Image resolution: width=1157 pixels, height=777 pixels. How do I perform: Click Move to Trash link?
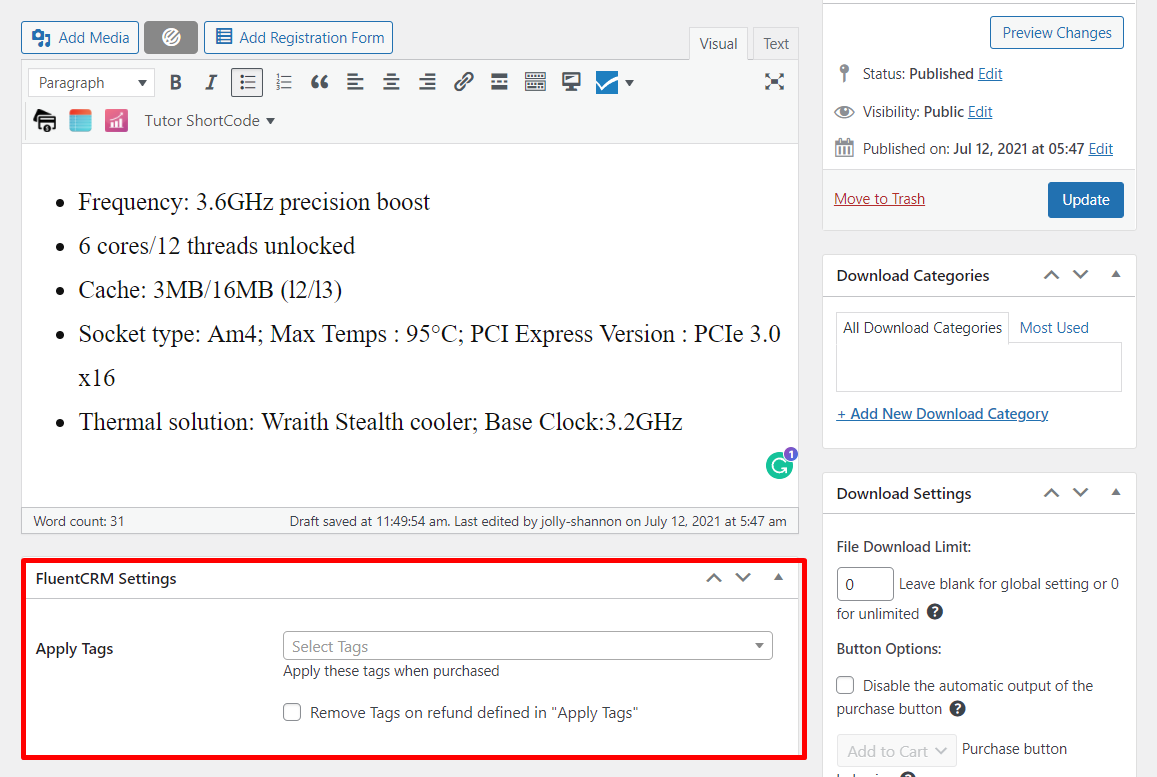click(x=879, y=199)
